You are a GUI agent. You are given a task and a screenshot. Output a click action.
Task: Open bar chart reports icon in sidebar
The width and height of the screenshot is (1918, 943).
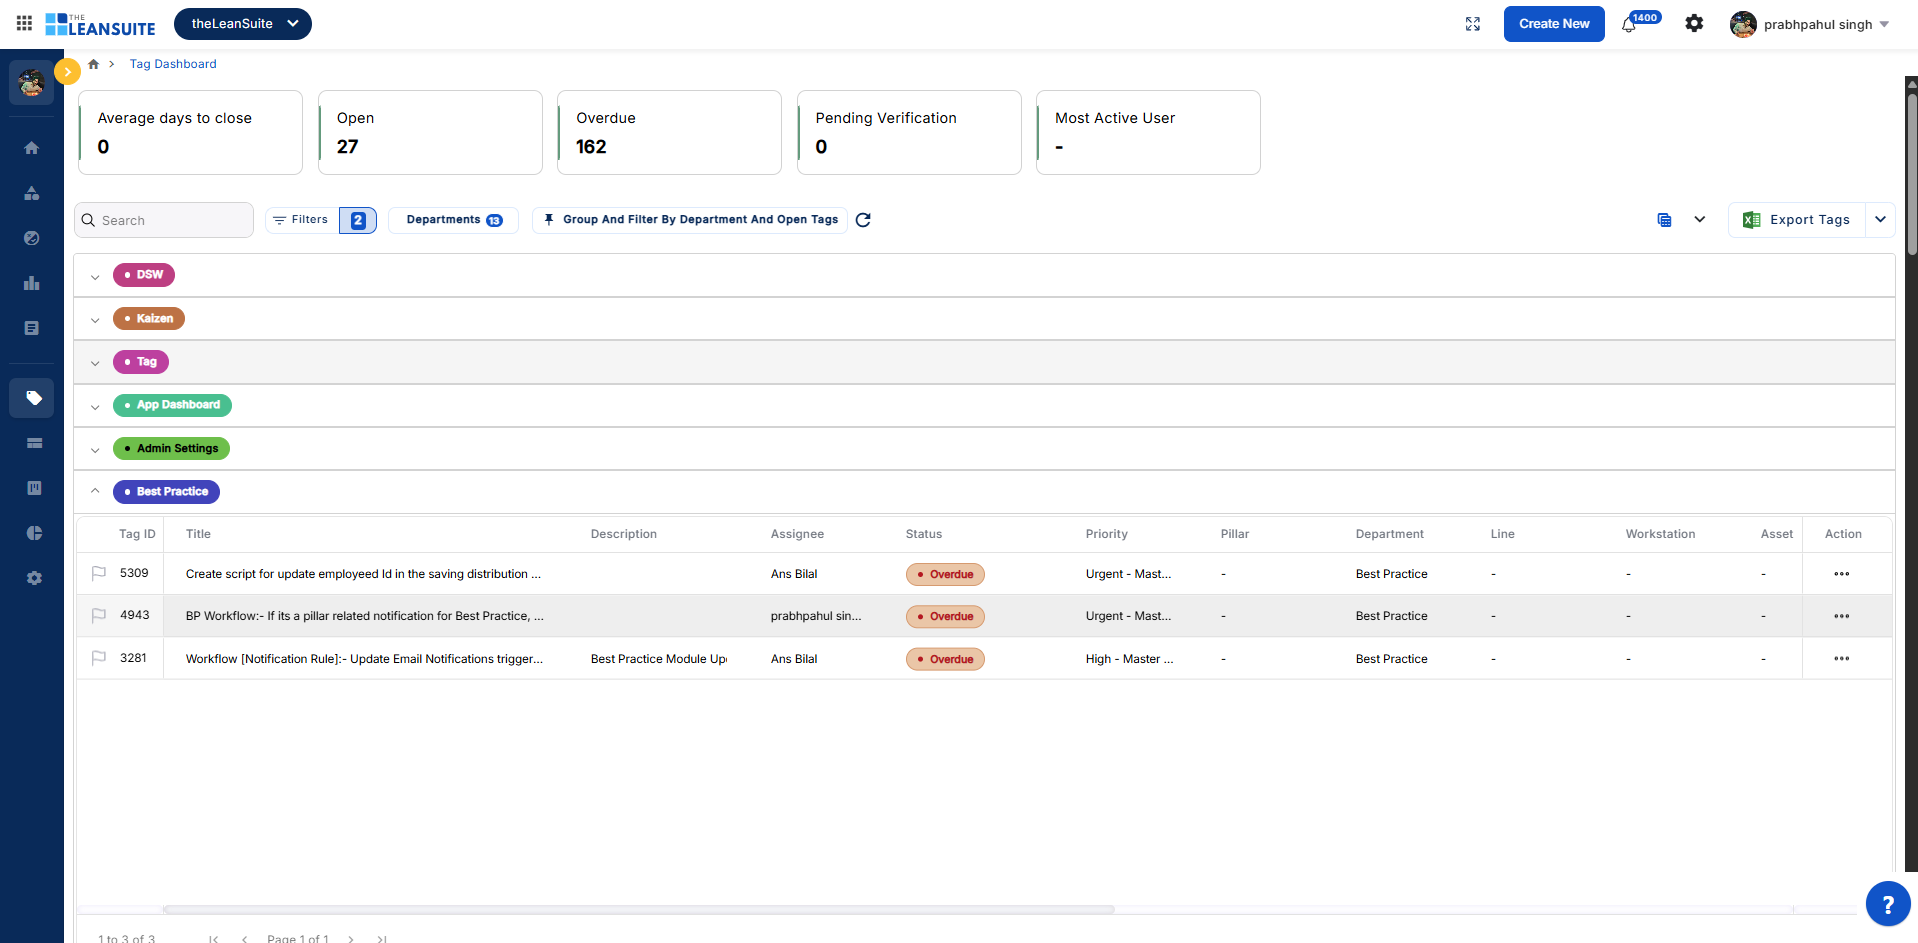(x=32, y=283)
